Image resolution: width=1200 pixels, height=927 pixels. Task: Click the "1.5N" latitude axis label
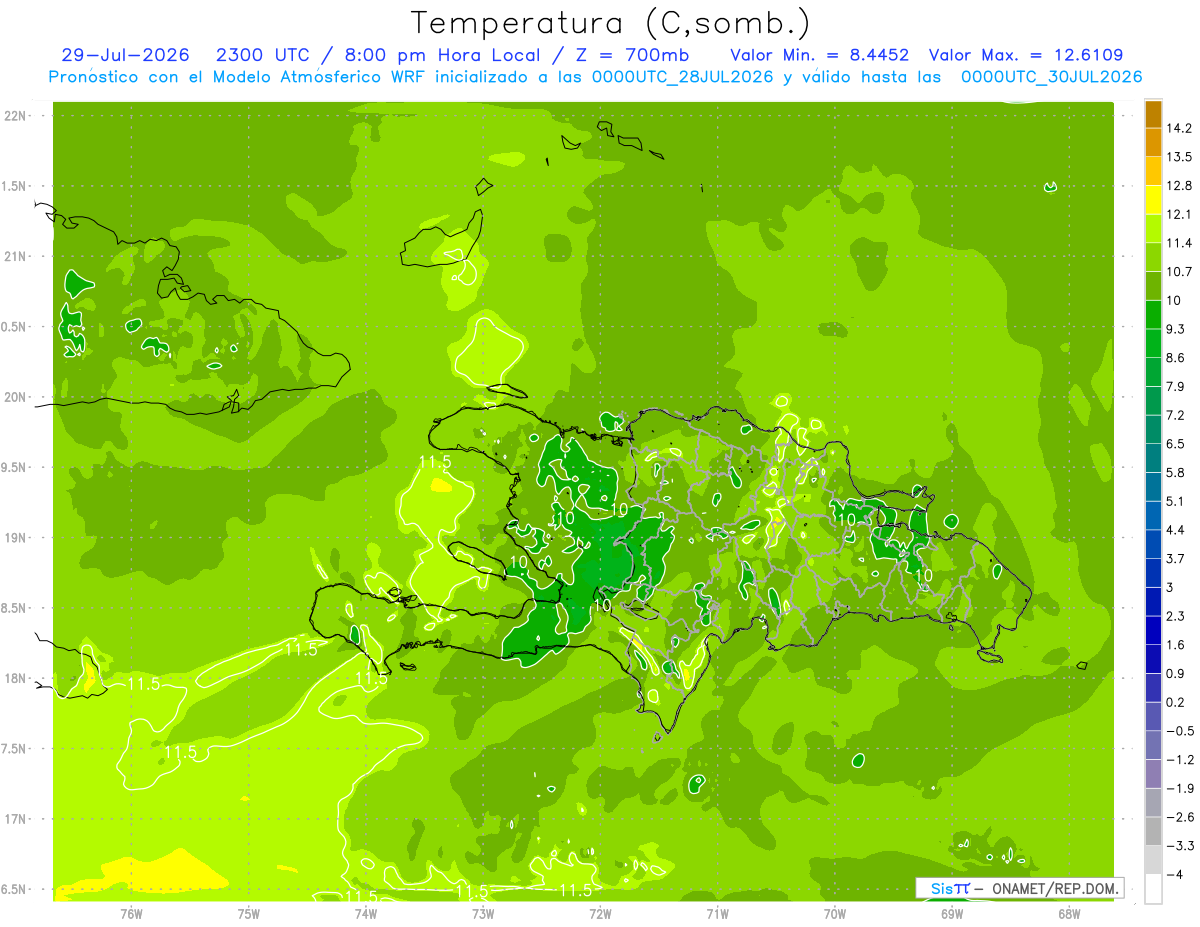15,186
